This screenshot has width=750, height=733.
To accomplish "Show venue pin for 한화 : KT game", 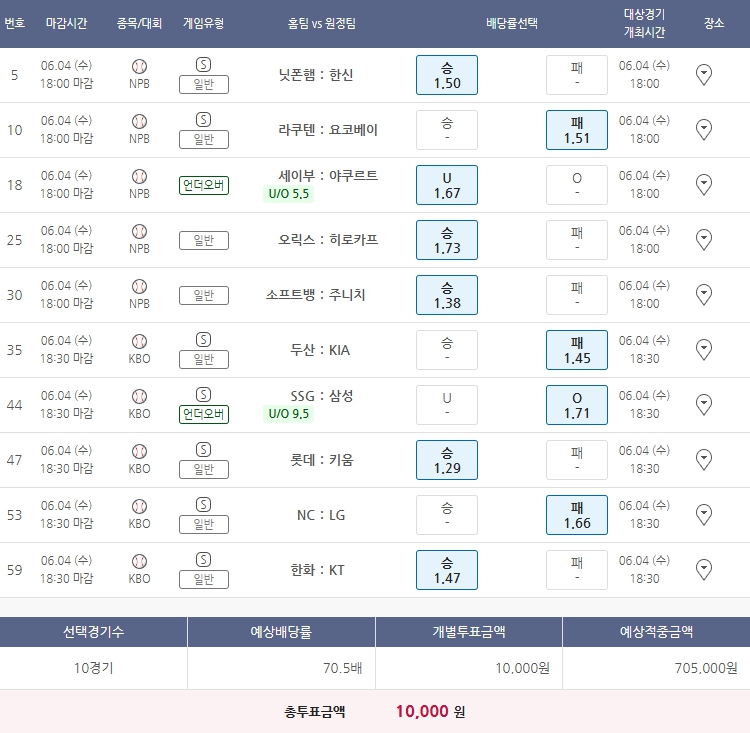I will coord(703,569).
